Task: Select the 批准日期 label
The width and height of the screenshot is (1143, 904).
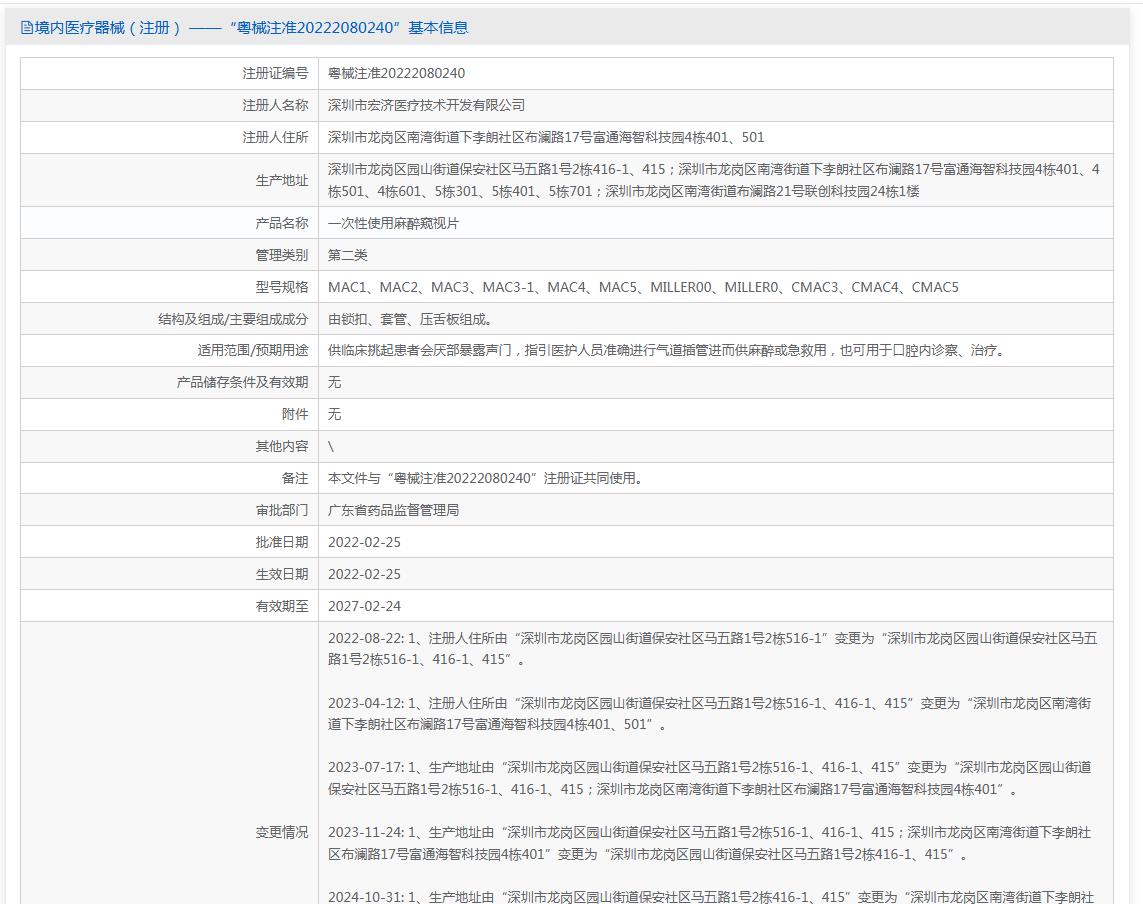Action: pos(282,543)
